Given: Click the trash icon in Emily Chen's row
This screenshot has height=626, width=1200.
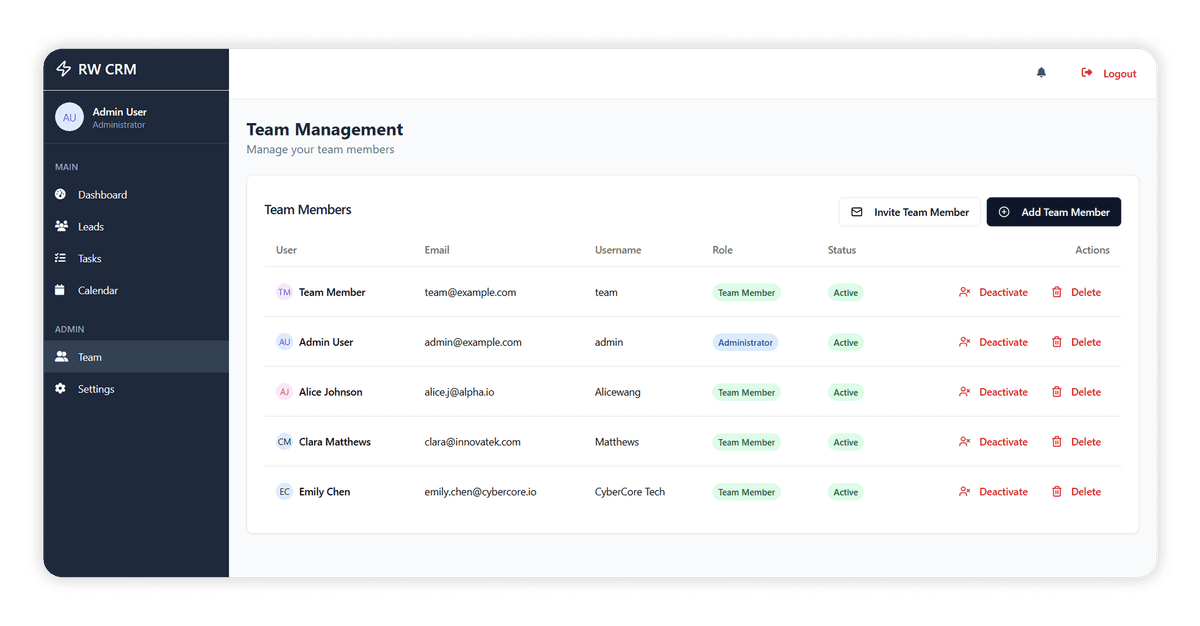Looking at the screenshot, I should click(x=1057, y=492).
